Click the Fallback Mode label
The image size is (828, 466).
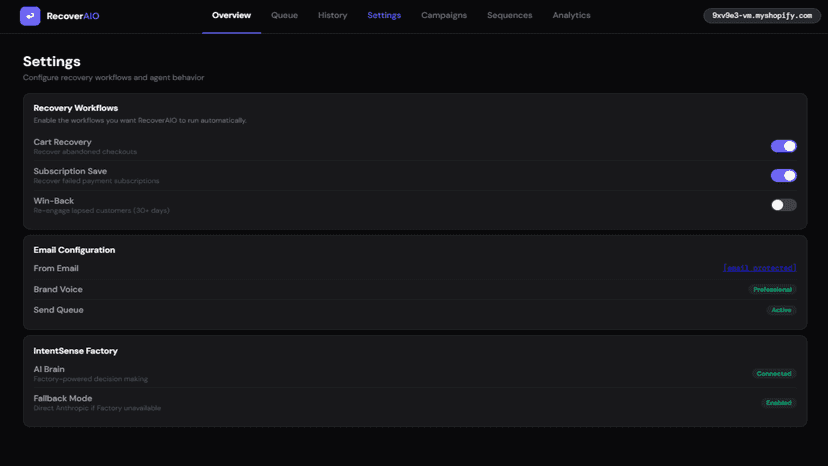click(x=63, y=398)
